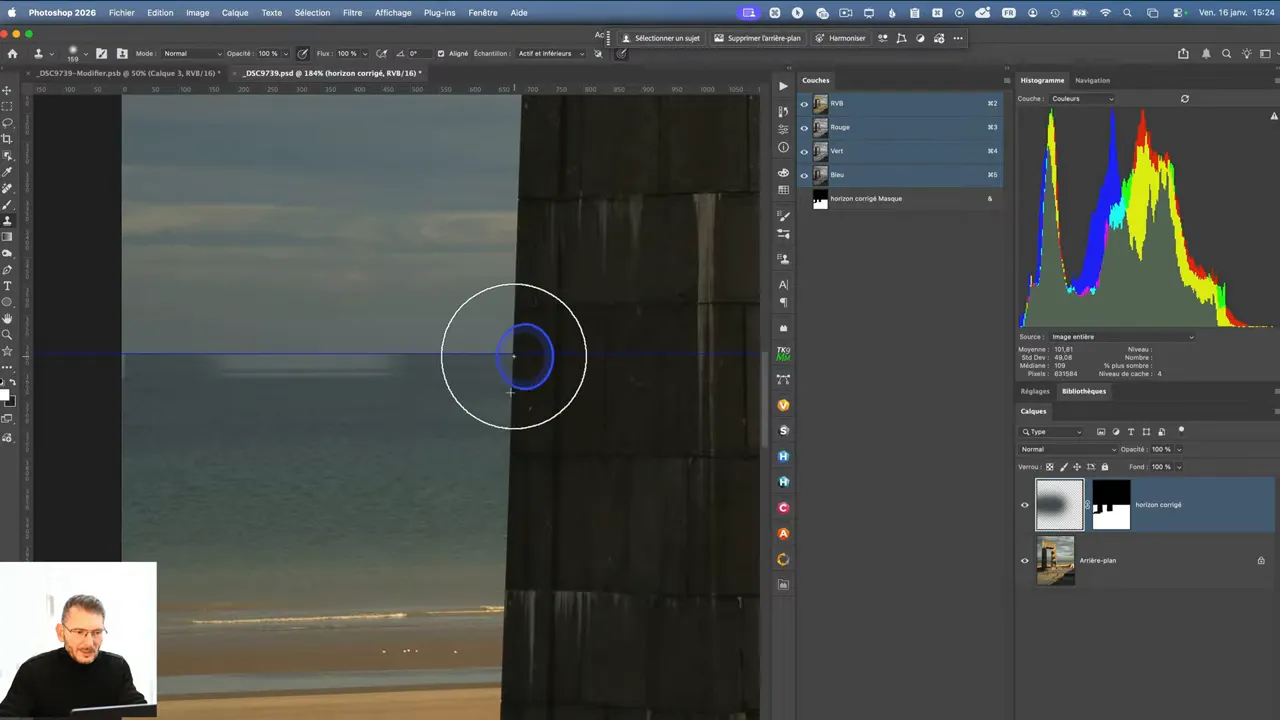Select the Type tool in toolbar

pos(7,286)
